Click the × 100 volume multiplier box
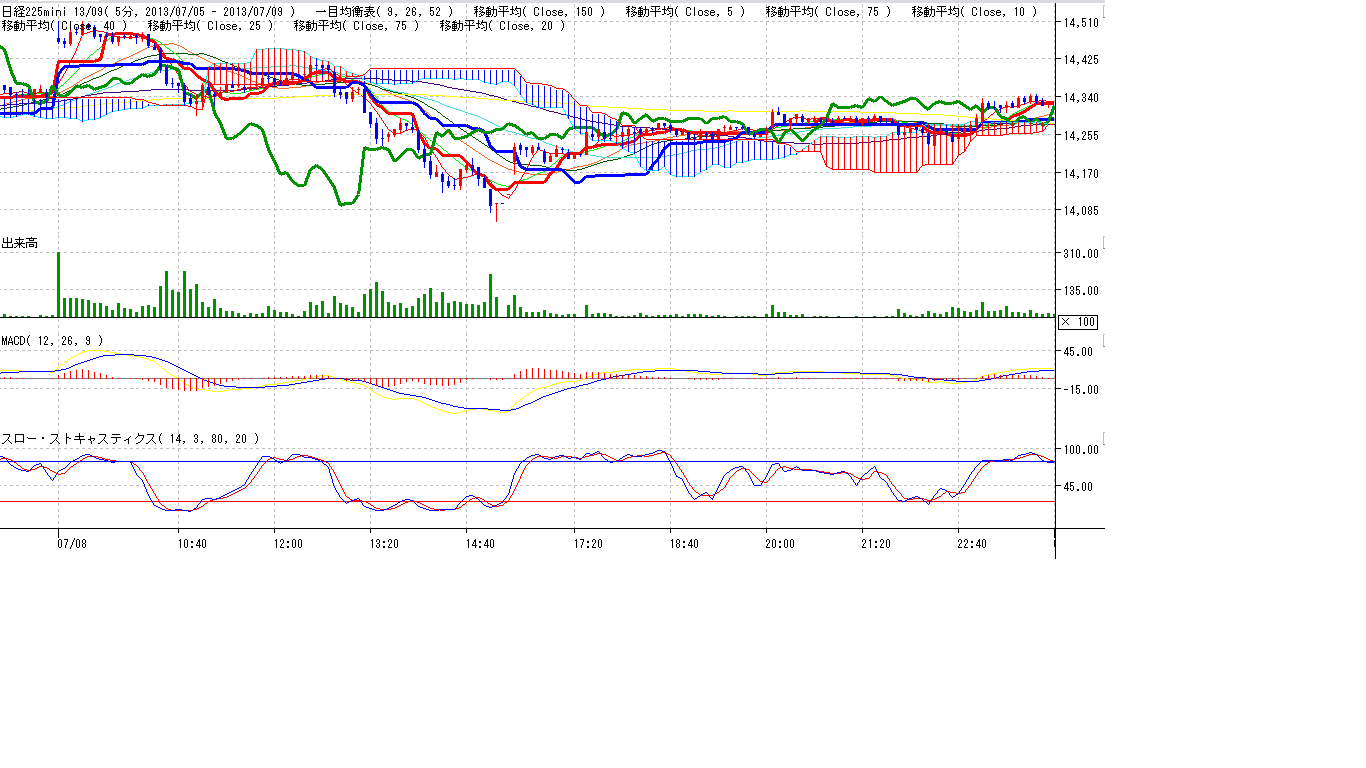The image size is (1366, 768). coord(1078,321)
